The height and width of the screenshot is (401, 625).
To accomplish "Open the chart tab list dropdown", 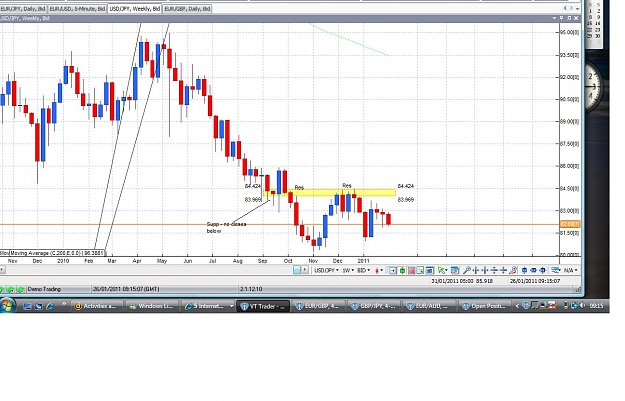I will (578, 8).
